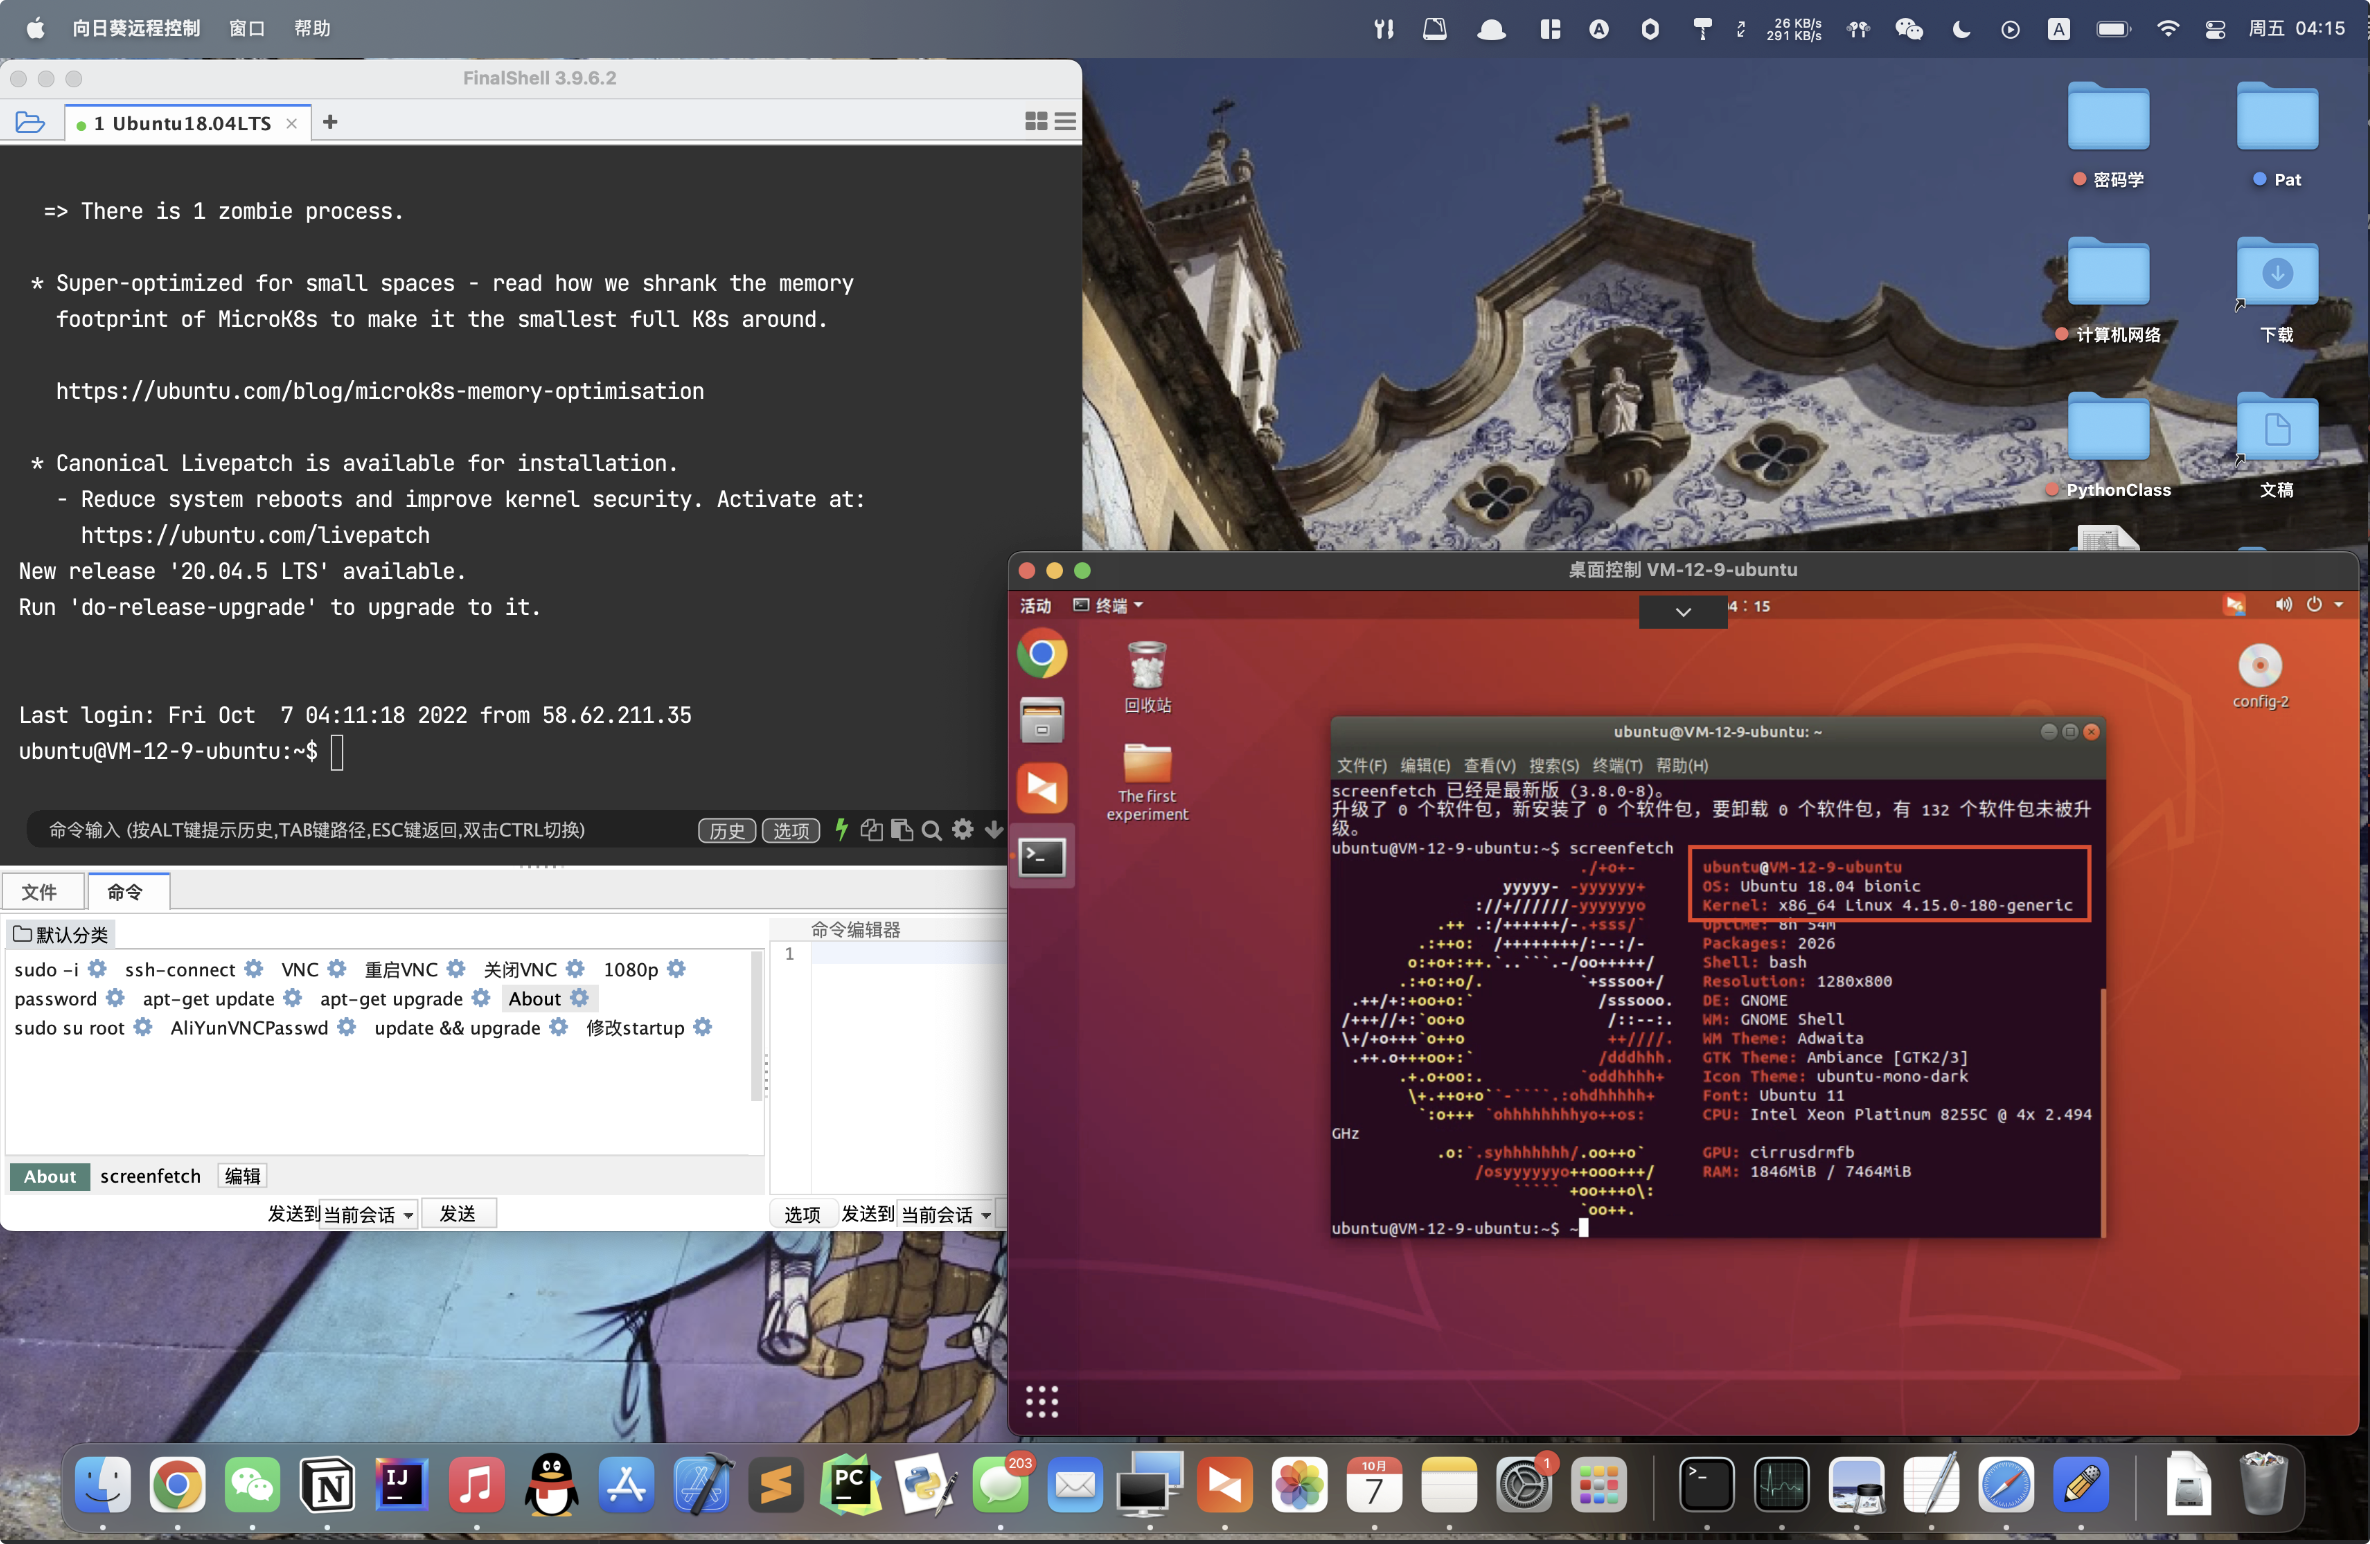The width and height of the screenshot is (2370, 1544).
Task: Run the password quick command
Action: (x=56, y=998)
